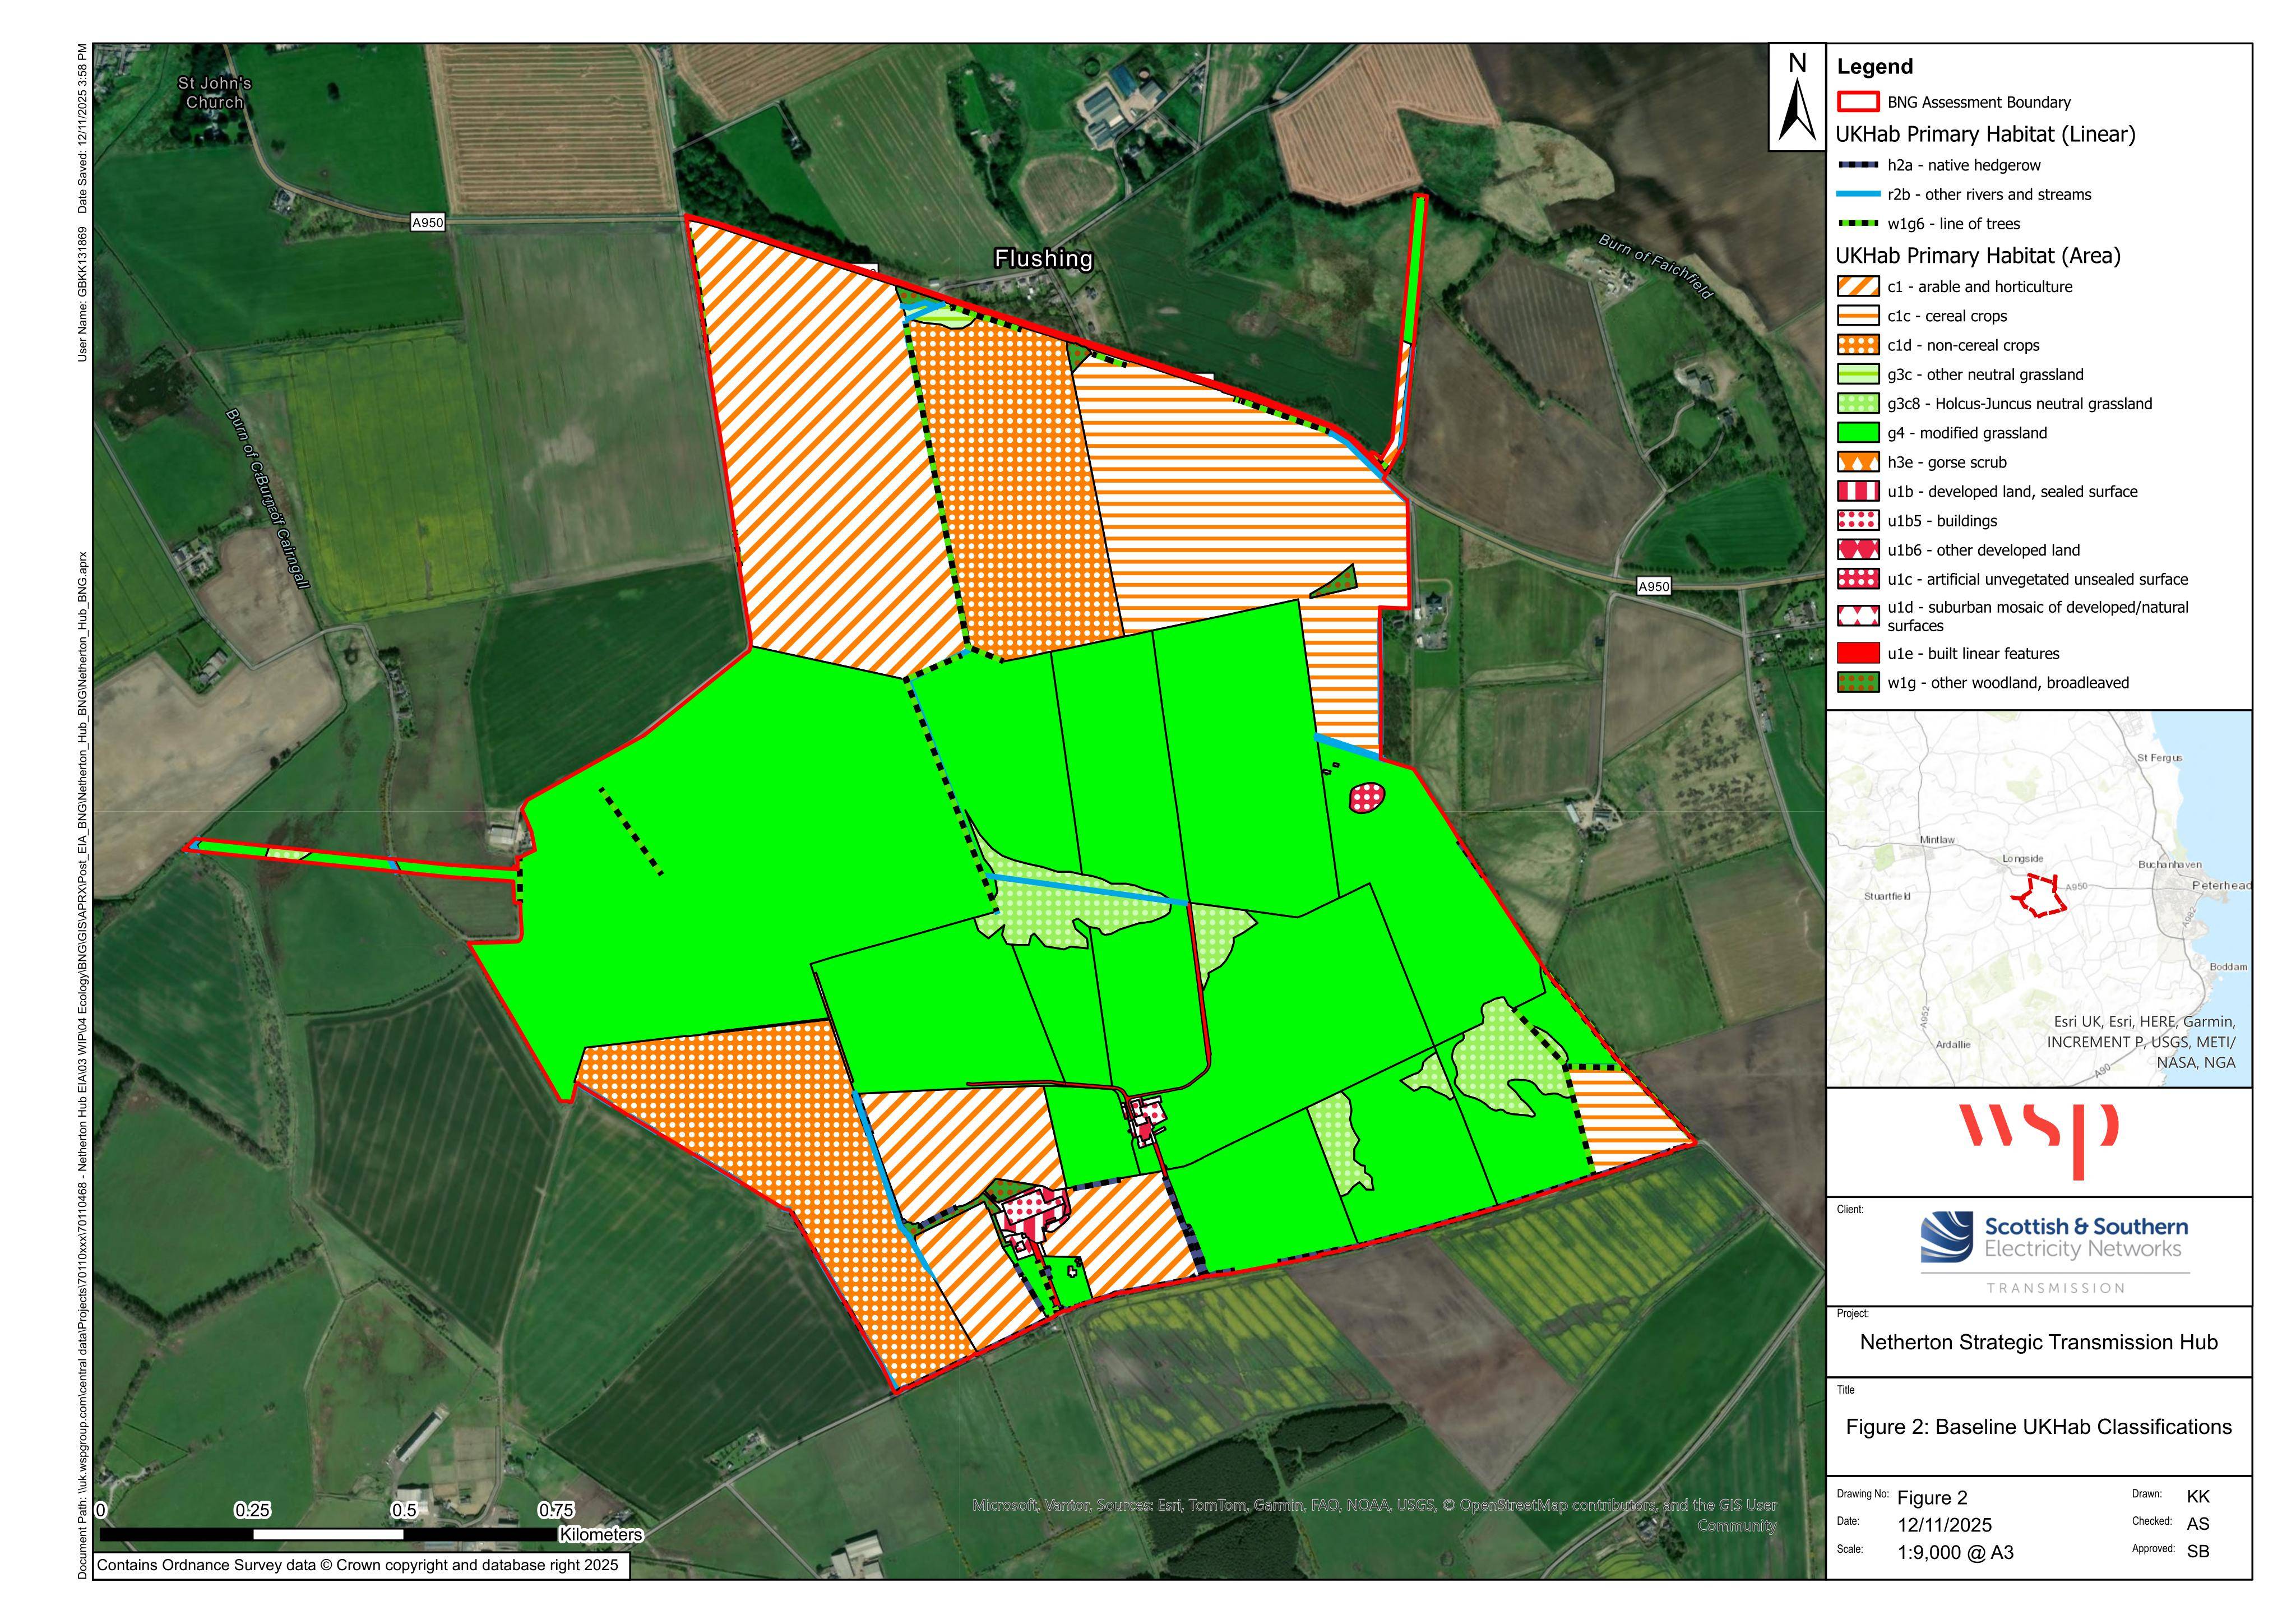Click the 'Figure 2: Baseline UKHab Classifications' title
This screenshot has height=1624, width=2296.
[x=2038, y=1427]
